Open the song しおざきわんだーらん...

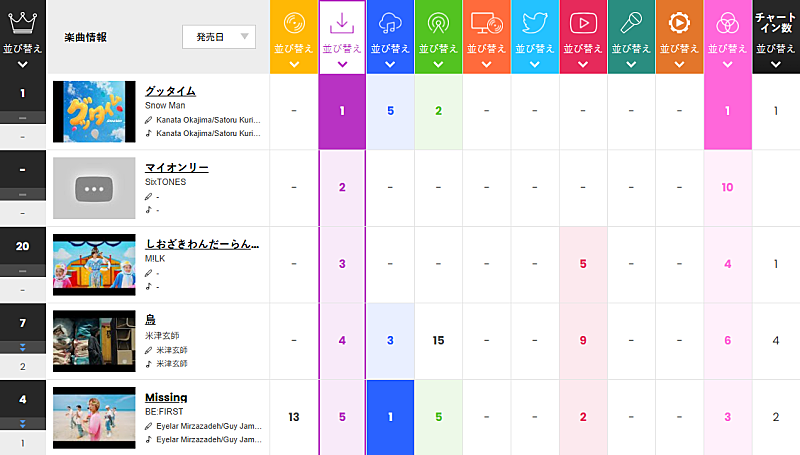tap(202, 244)
